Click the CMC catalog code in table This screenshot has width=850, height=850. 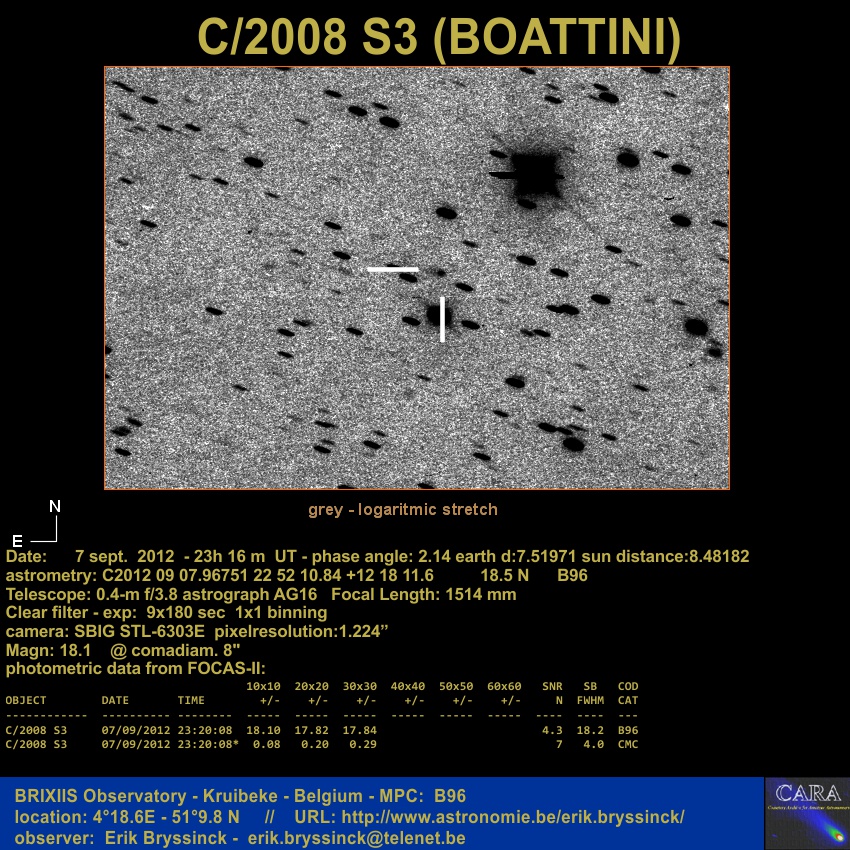[x=627, y=744]
